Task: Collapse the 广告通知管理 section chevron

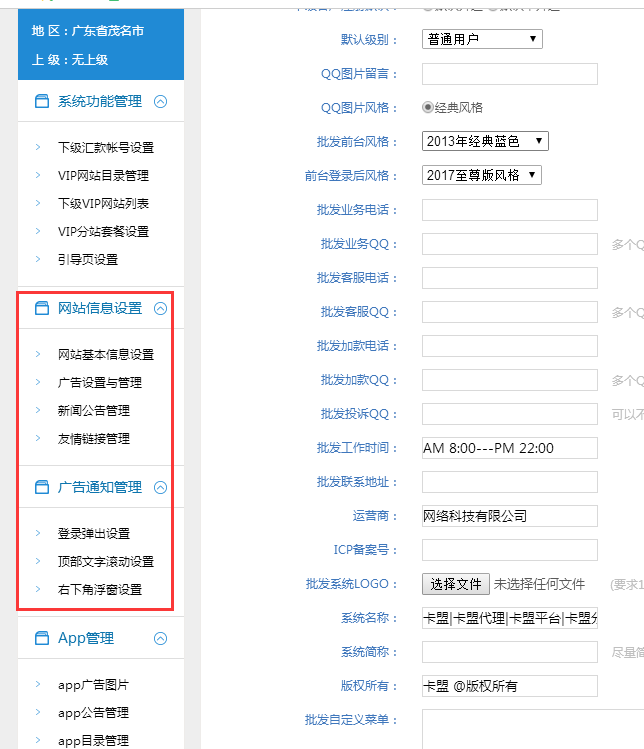Action: (160, 488)
